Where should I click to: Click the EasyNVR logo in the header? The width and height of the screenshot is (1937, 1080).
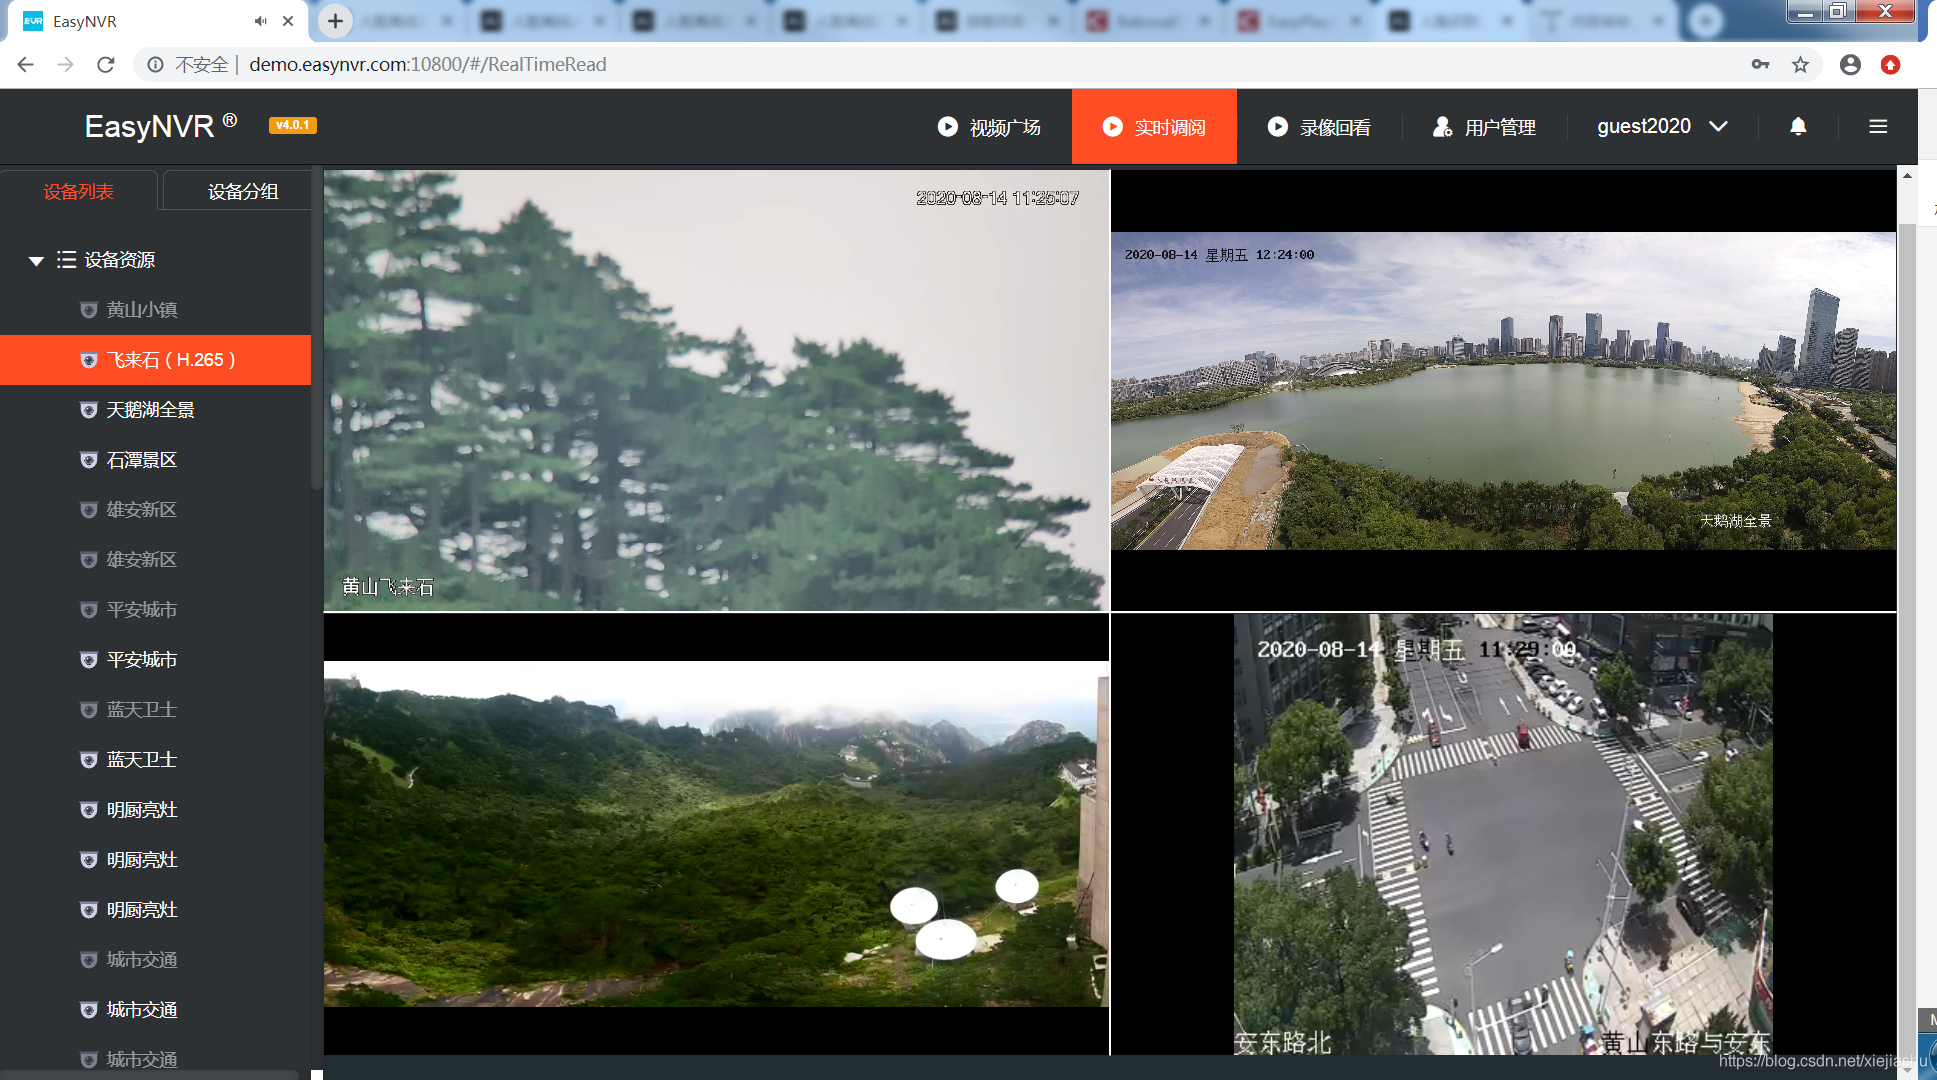(x=148, y=126)
